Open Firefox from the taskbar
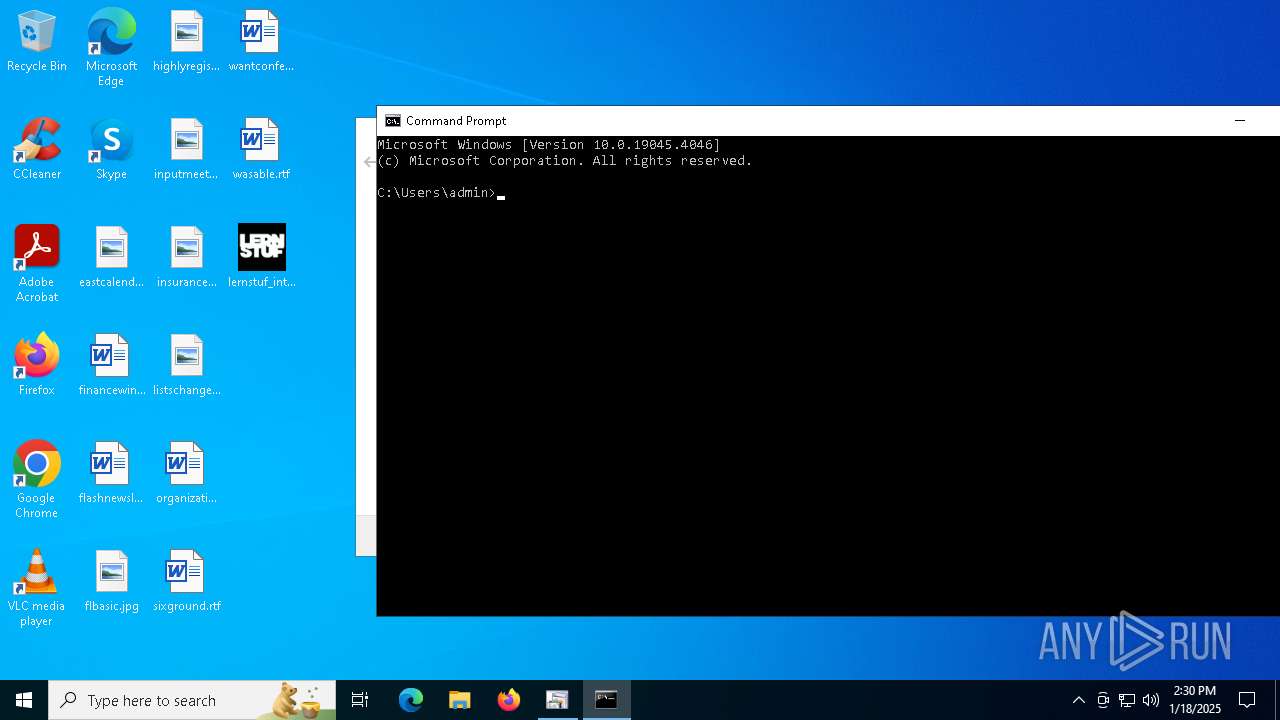Image resolution: width=1280 pixels, height=720 pixels. pos(509,700)
